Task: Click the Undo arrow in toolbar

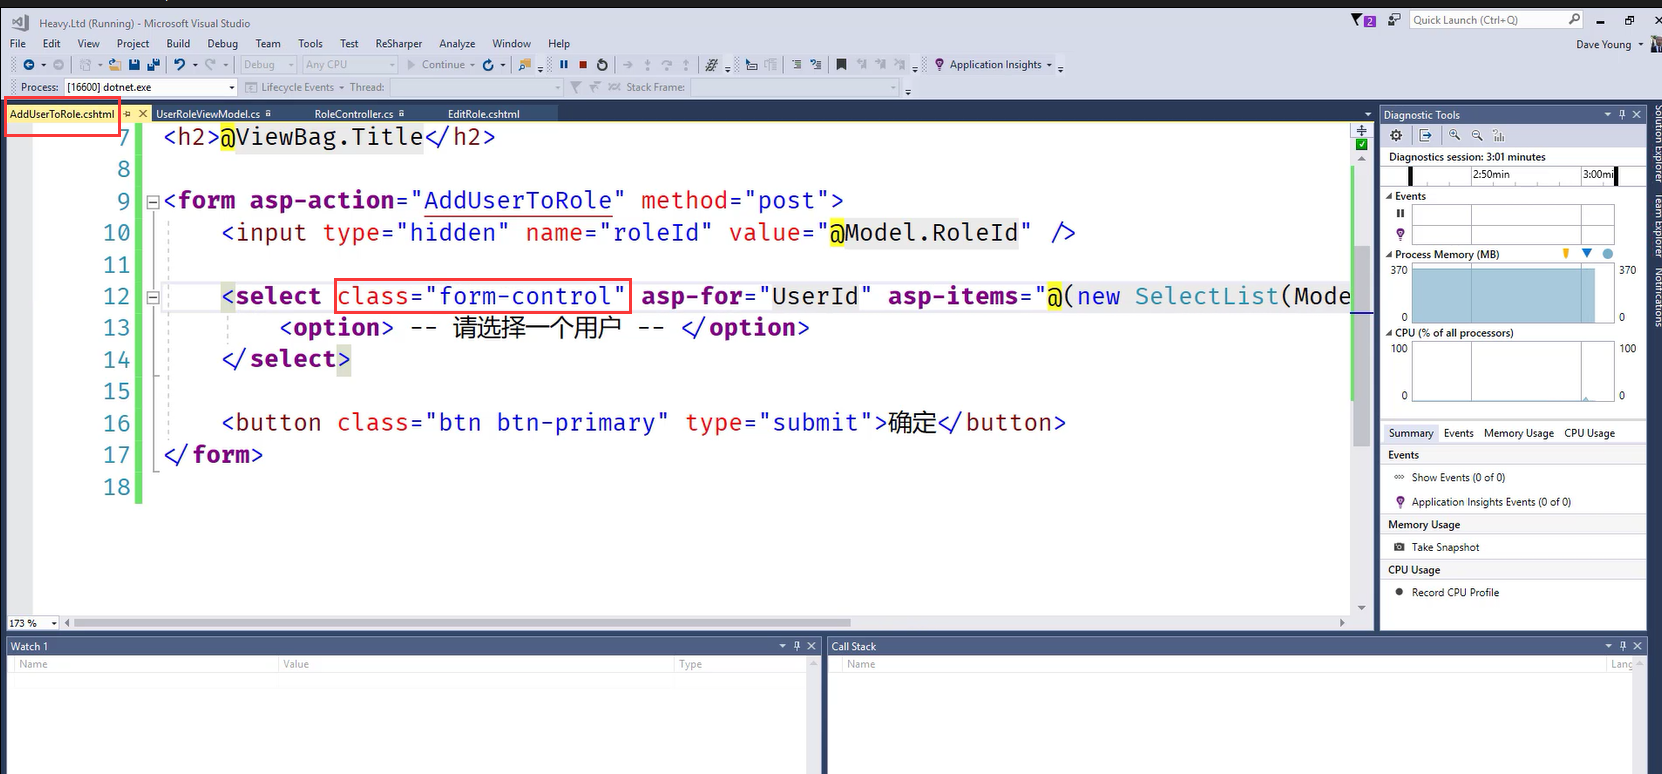Action: click(179, 65)
